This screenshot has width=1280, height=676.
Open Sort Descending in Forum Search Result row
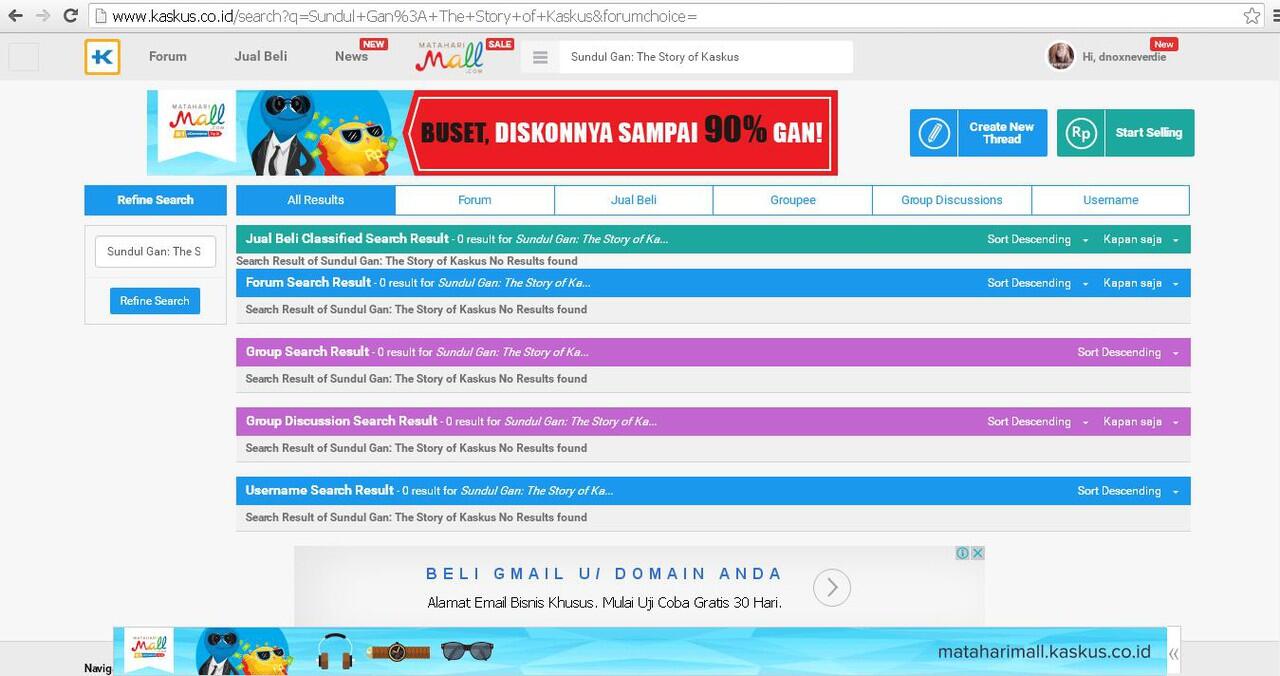pyautogui.click(x=1037, y=284)
